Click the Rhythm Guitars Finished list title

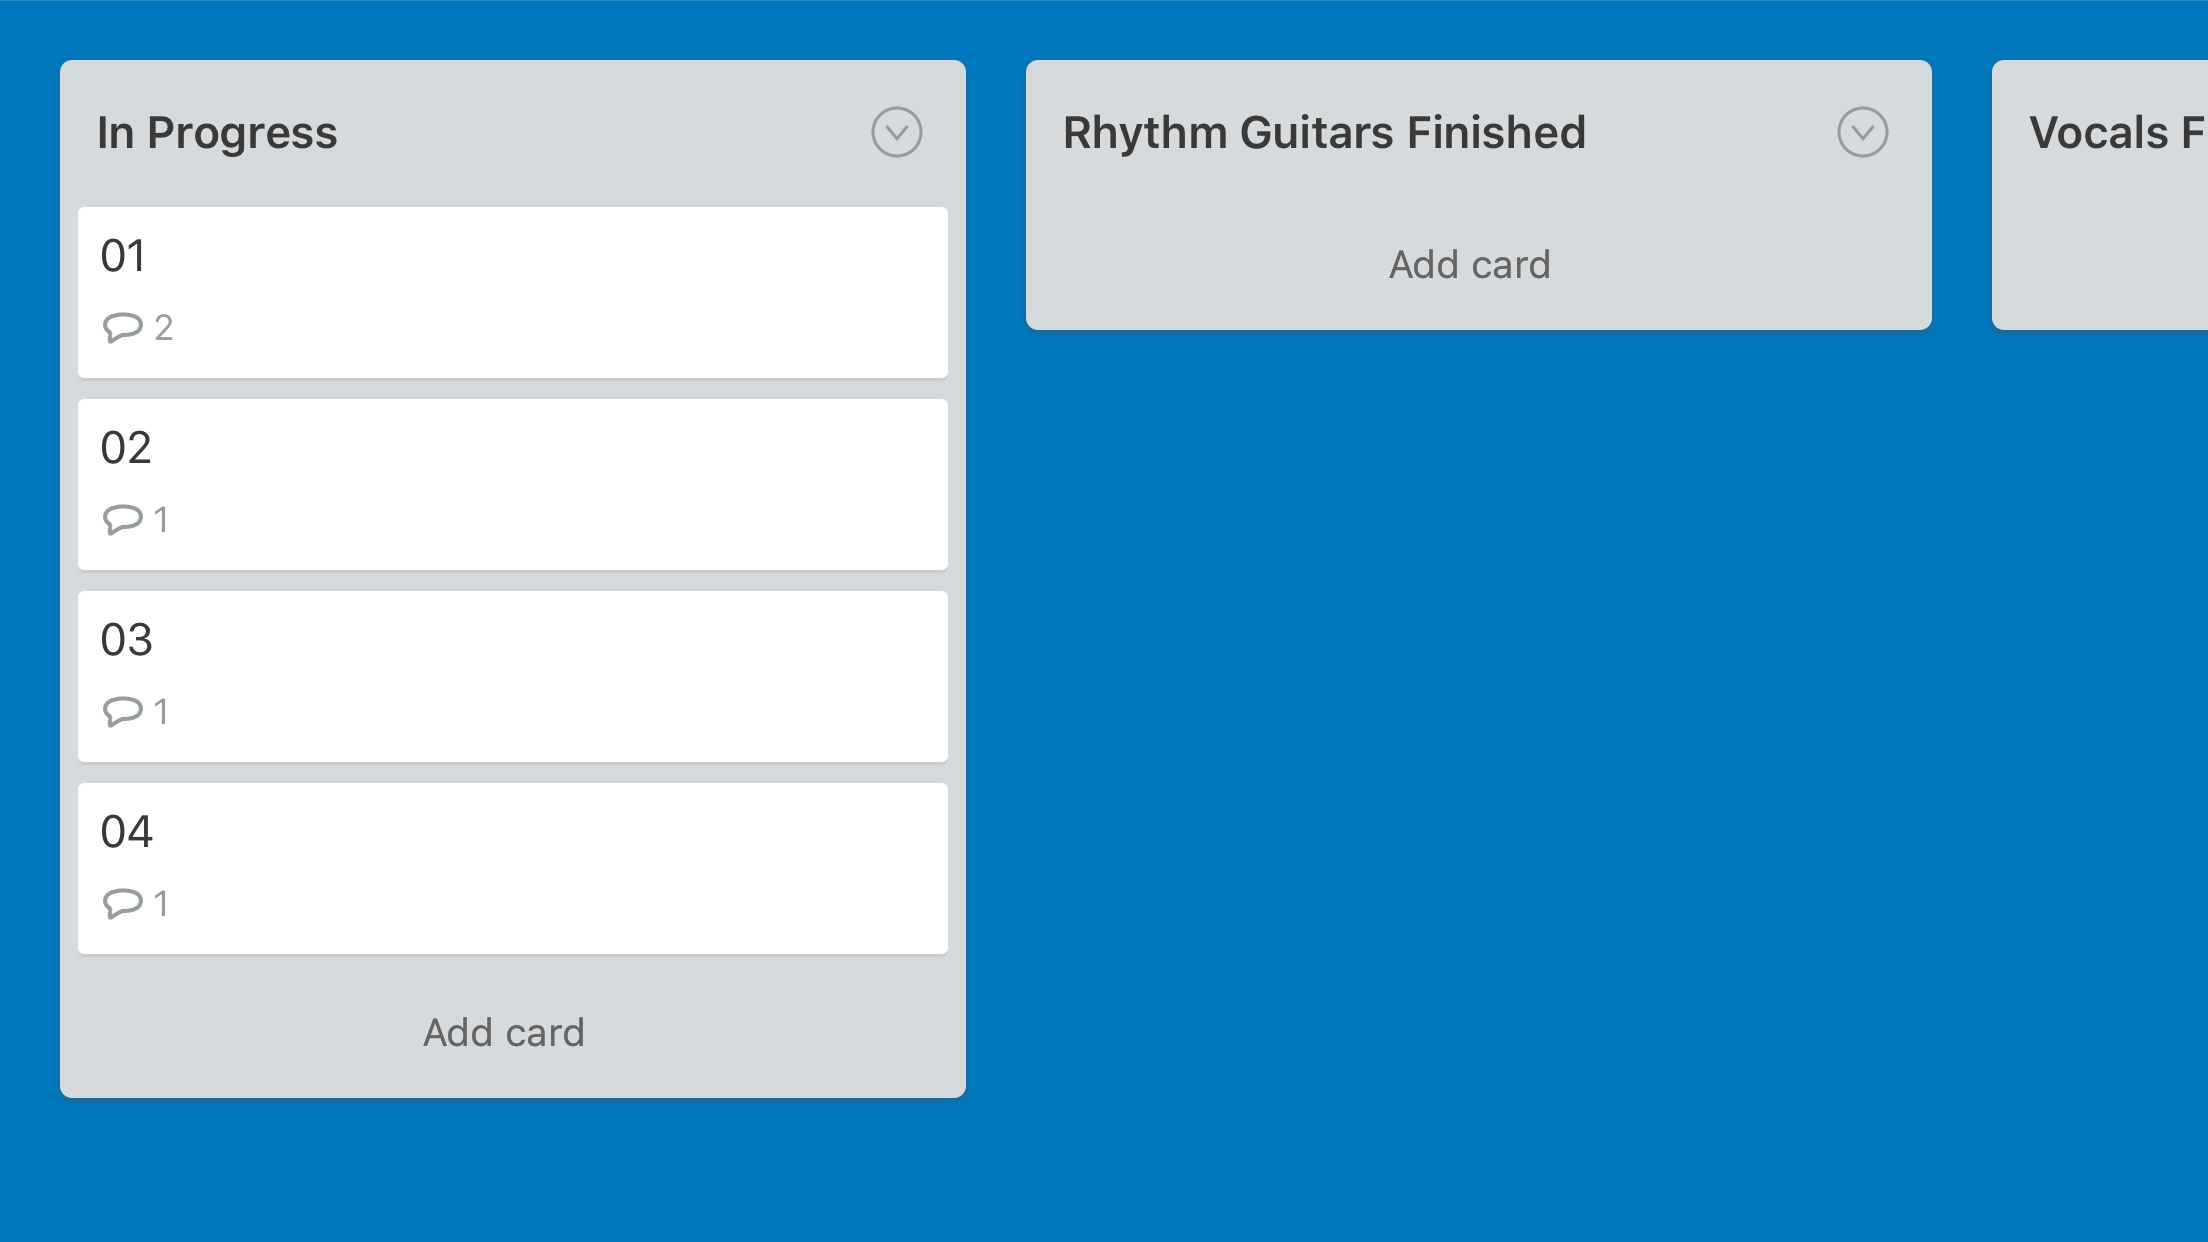pos(1324,133)
